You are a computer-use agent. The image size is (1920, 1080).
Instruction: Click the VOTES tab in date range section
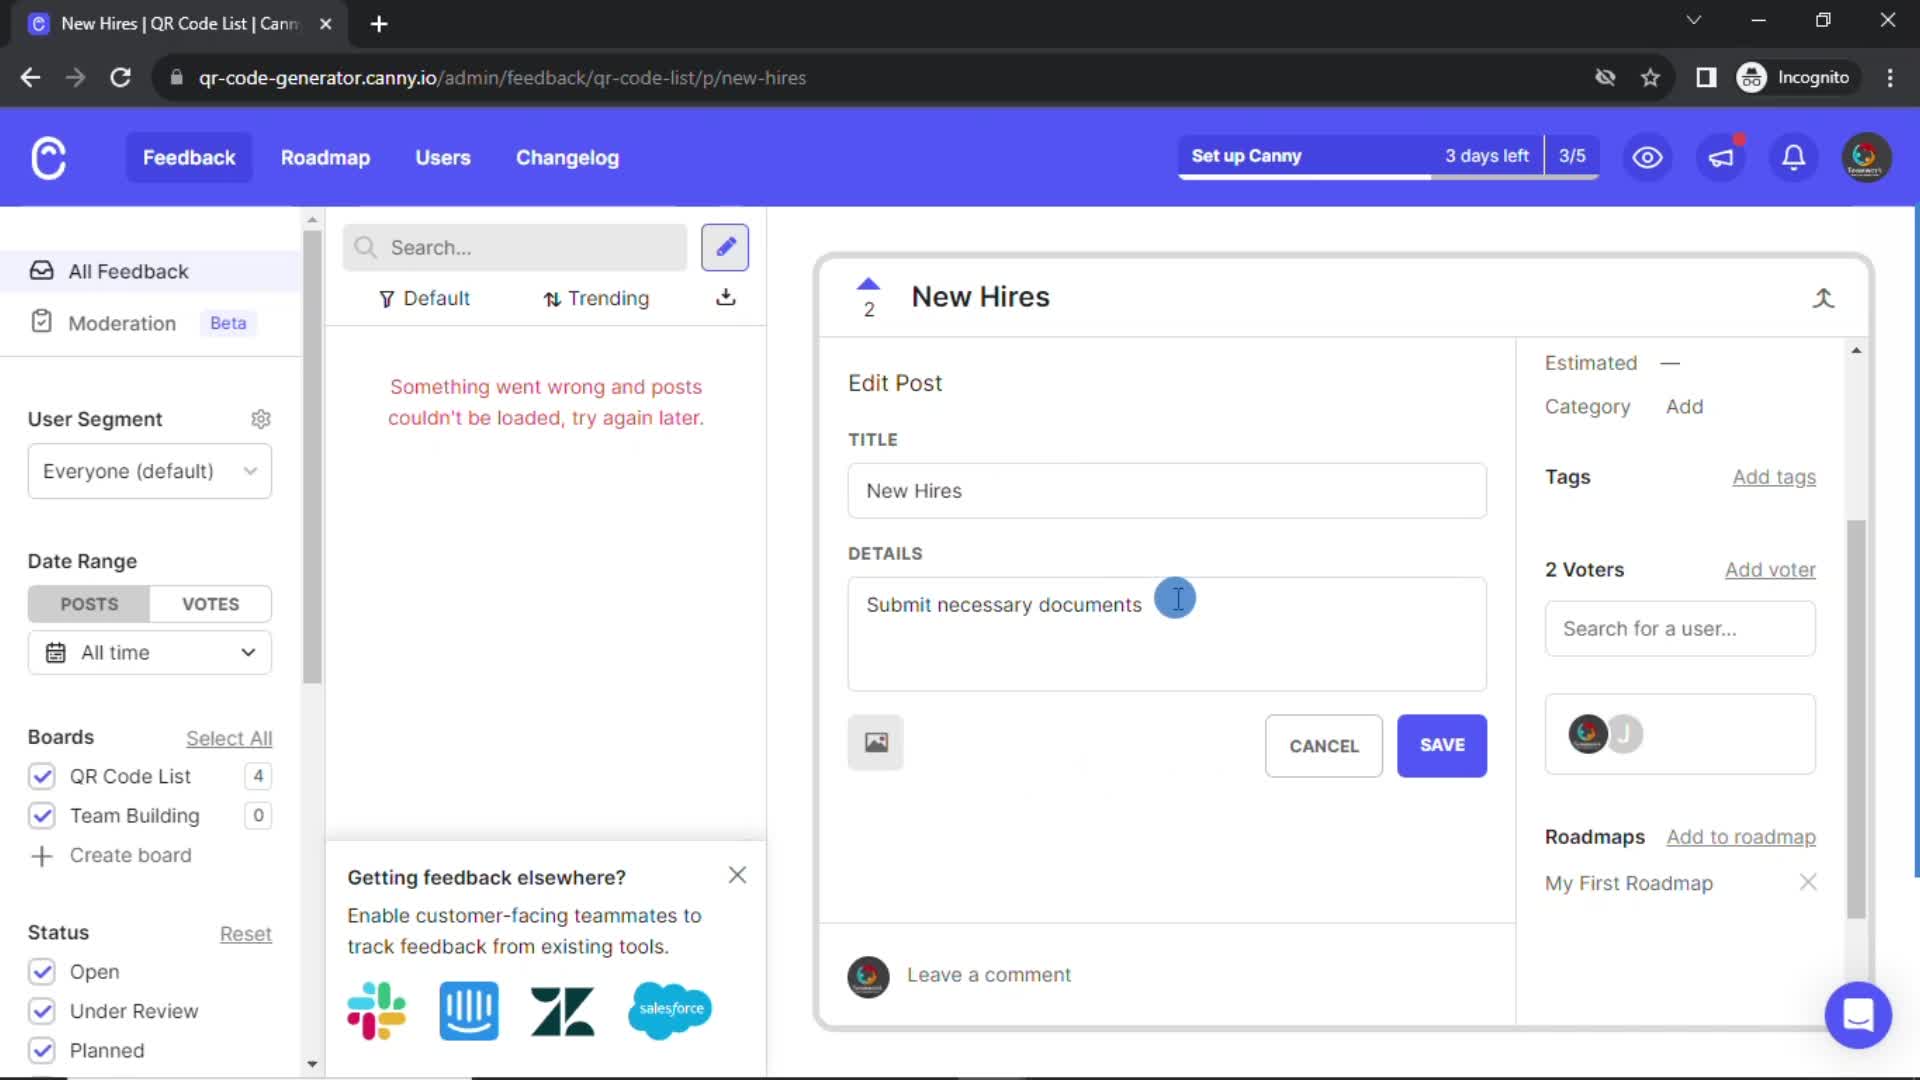tap(211, 605)
